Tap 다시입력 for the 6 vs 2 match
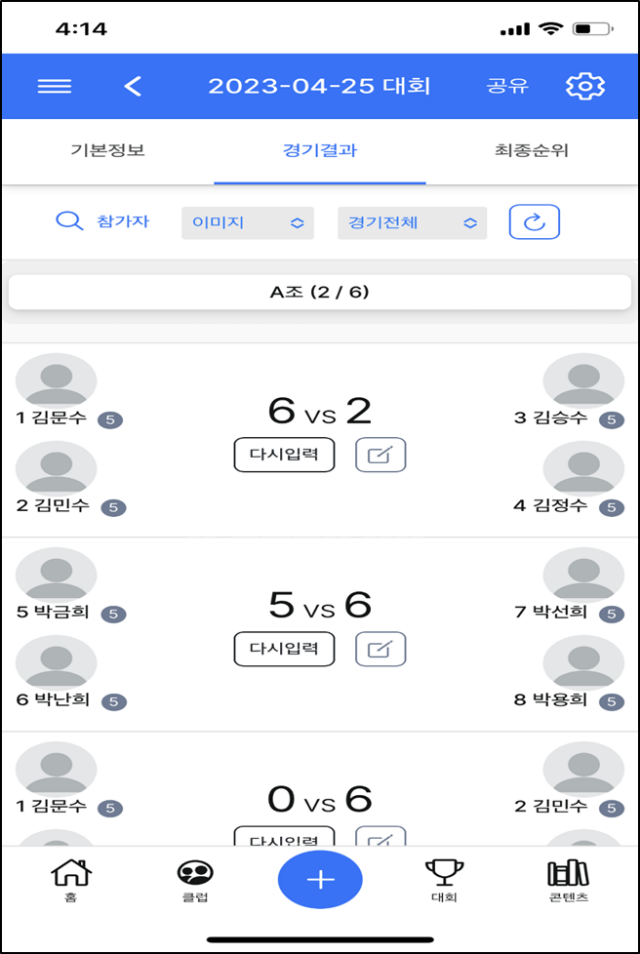The height and width of the screenshot is (954, 640). click(x=284, y=455)
